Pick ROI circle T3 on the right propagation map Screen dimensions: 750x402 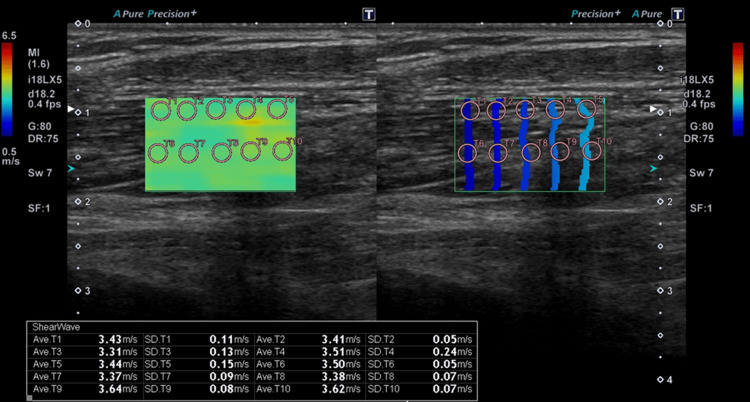526,110
